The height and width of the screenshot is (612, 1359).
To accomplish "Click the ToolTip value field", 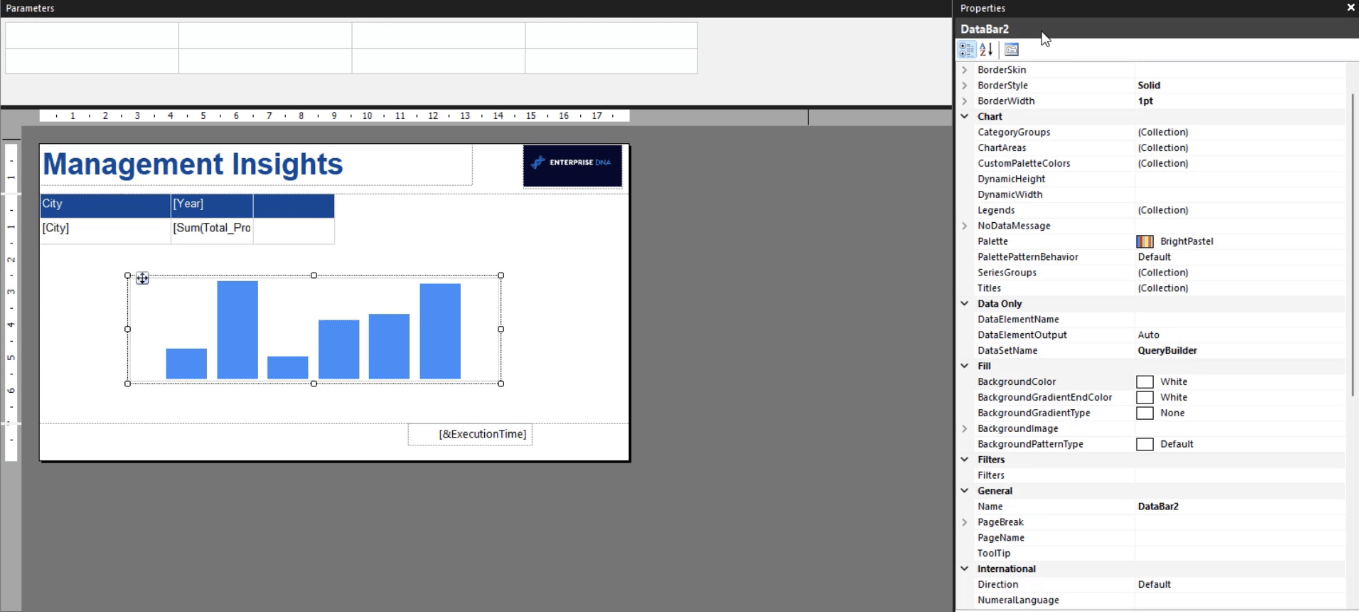I will pyautogui.click(x=1240, y=553).
